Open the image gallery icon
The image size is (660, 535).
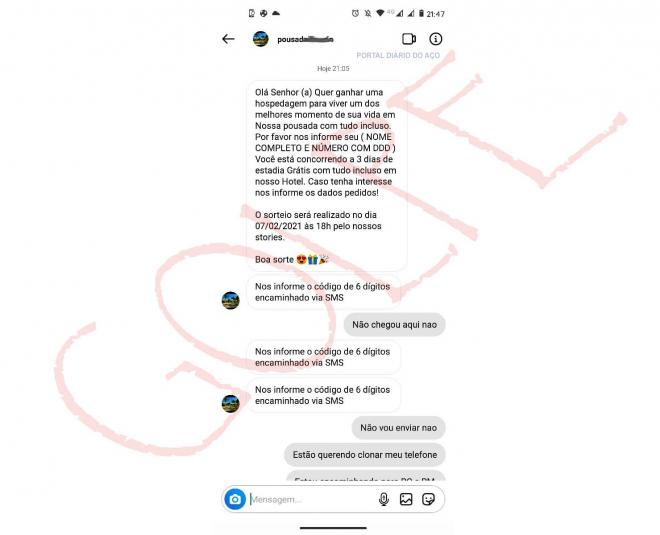point(406,499)
